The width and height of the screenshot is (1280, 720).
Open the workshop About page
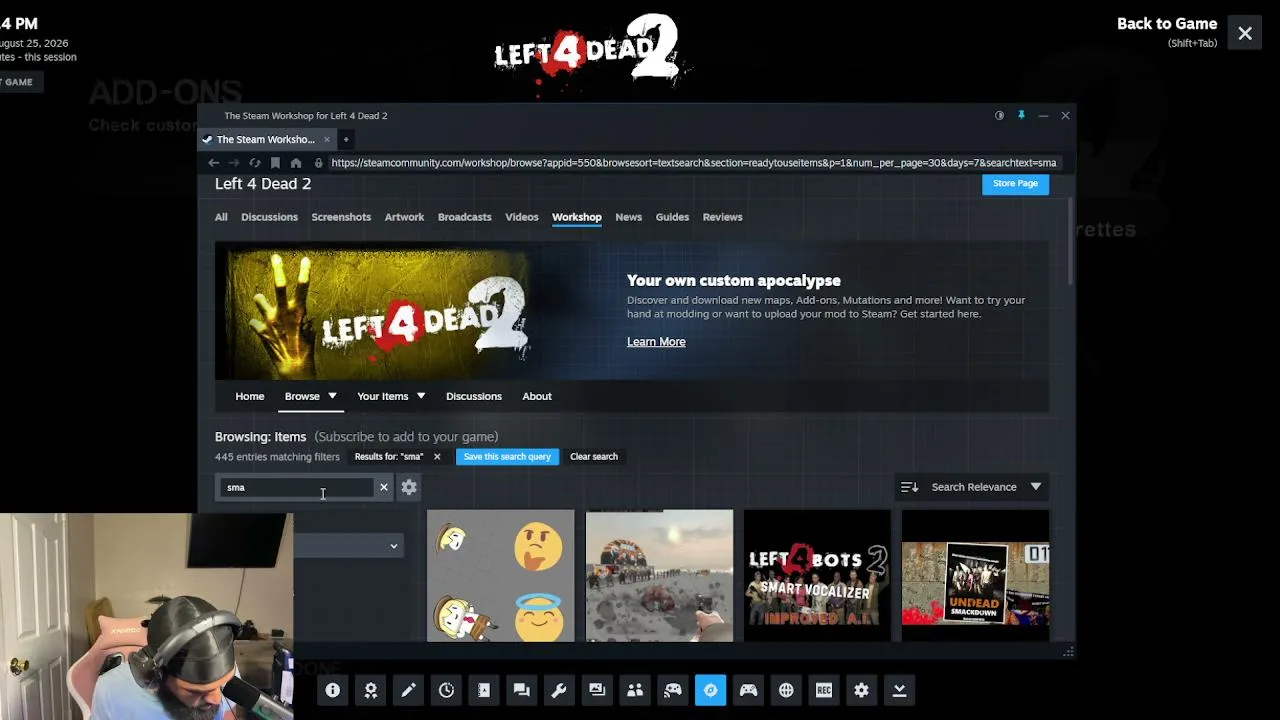536,396
